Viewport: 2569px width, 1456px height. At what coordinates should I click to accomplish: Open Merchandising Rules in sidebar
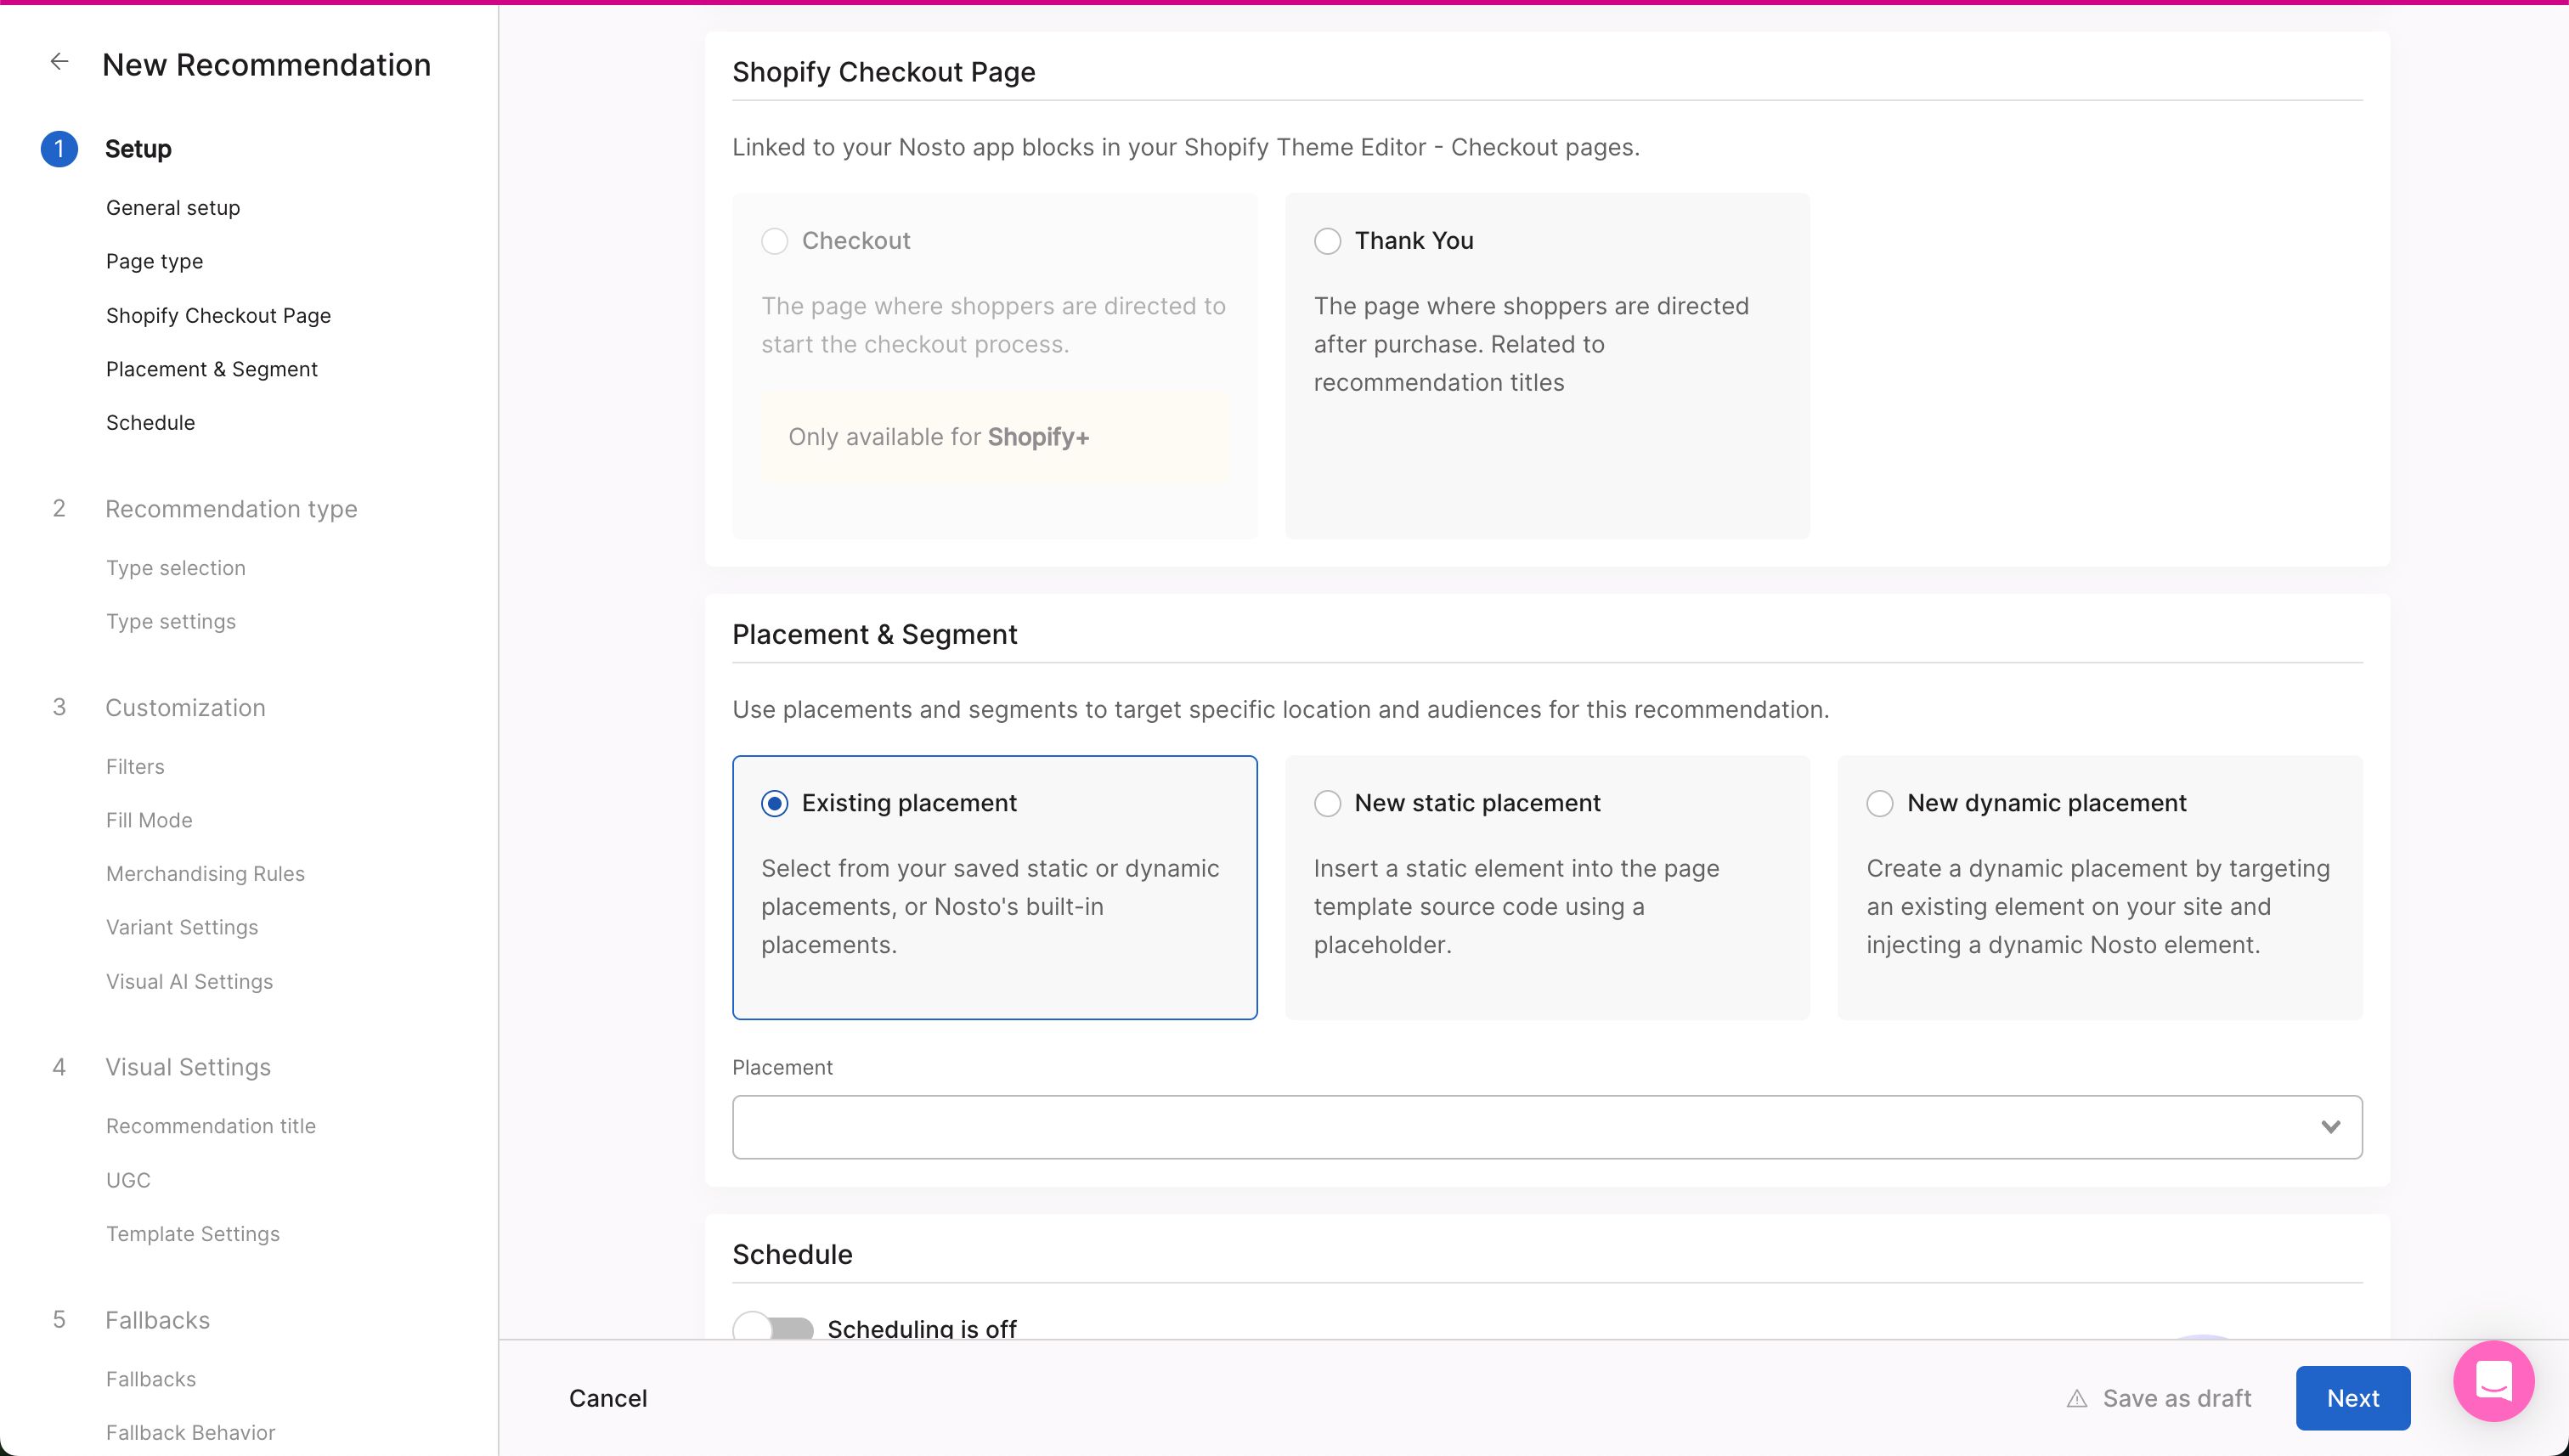coord(205,874)
